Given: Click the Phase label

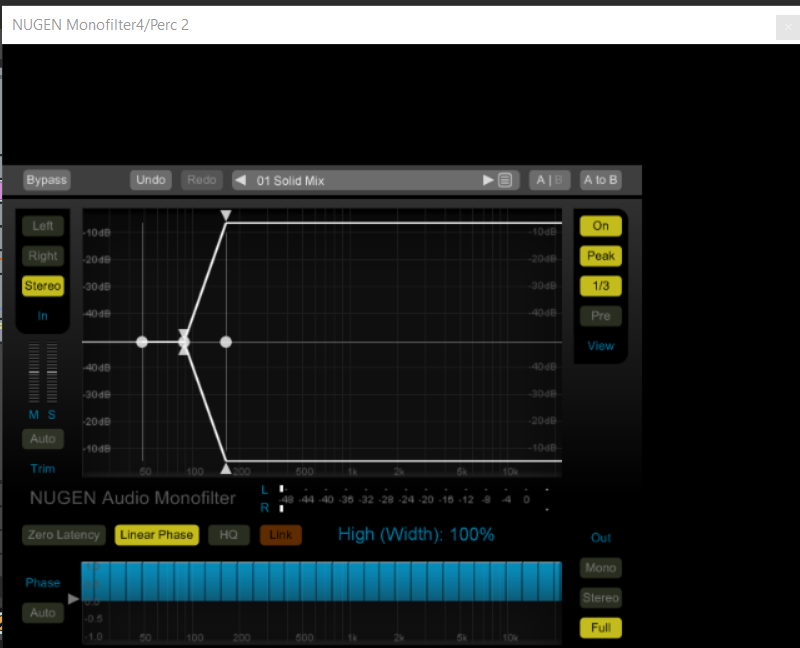Looking at the screenshot, I should point(43,583).
